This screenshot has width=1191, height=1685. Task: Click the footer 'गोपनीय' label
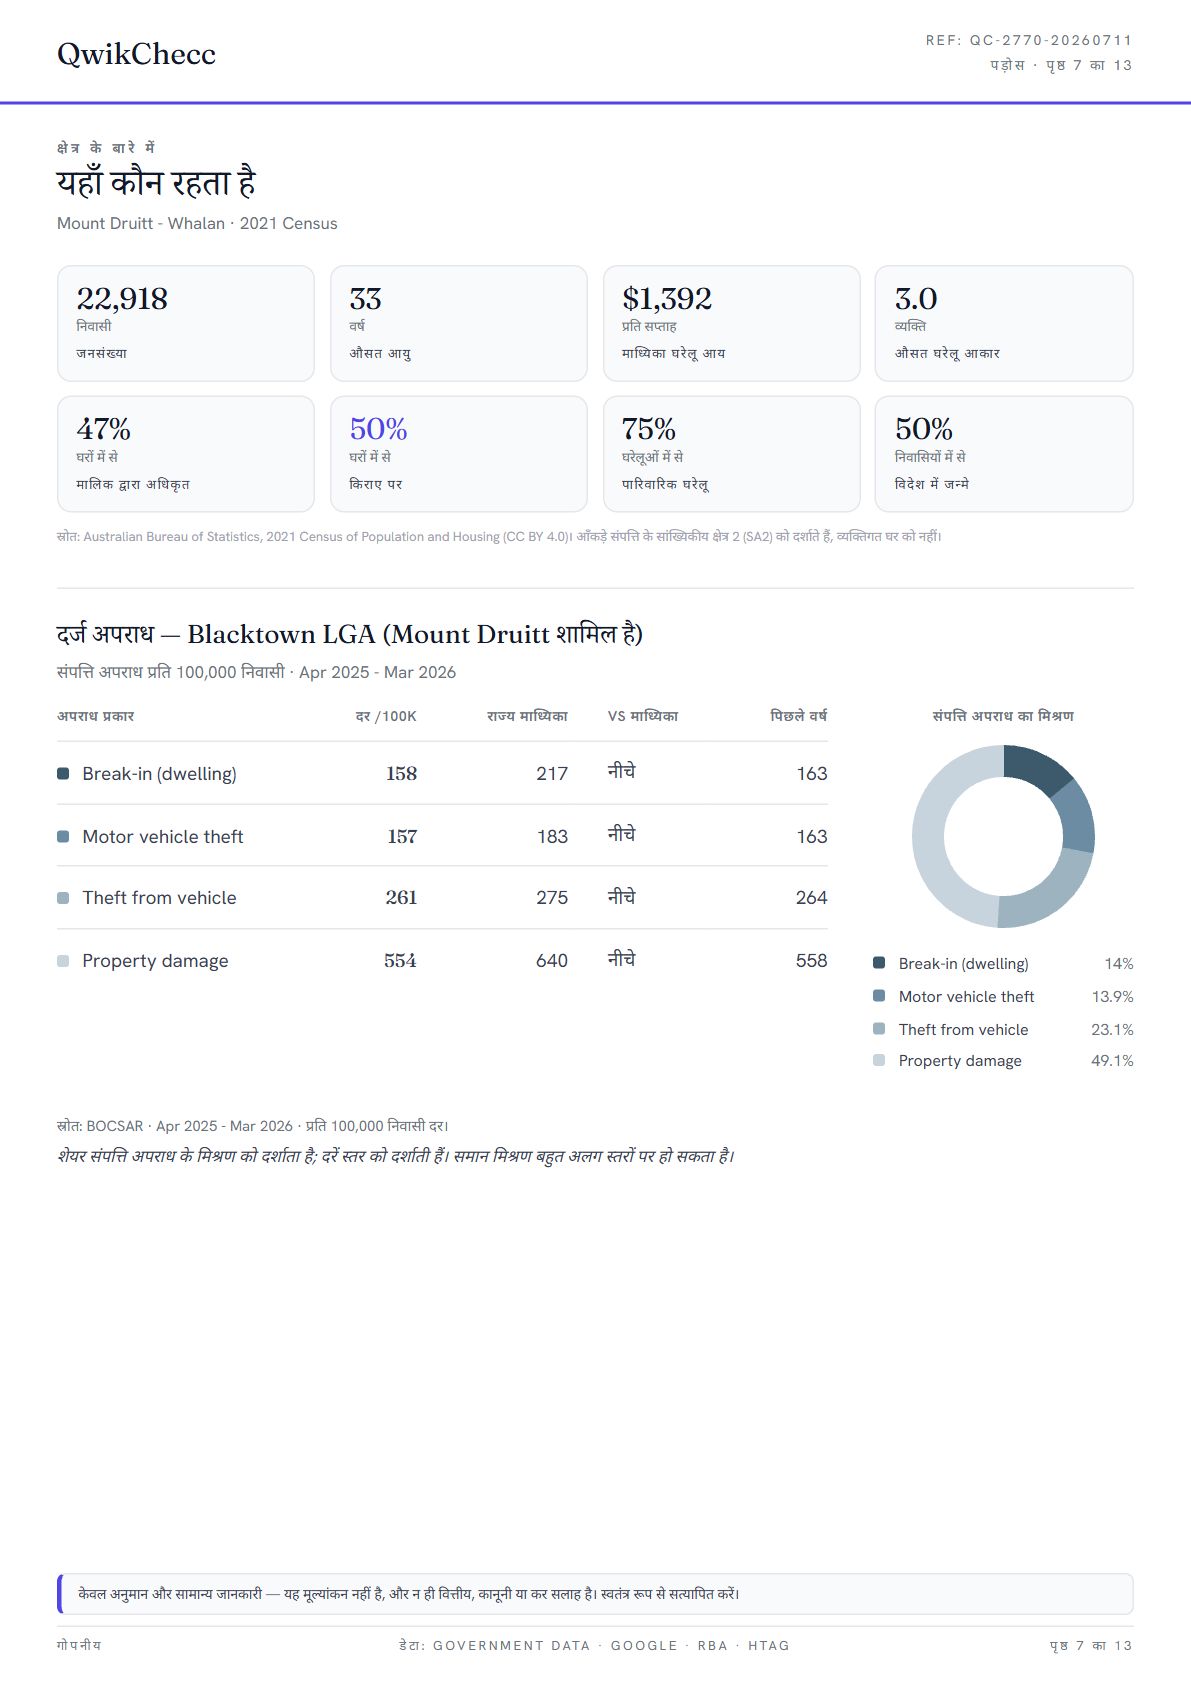tap(79, 1645)
